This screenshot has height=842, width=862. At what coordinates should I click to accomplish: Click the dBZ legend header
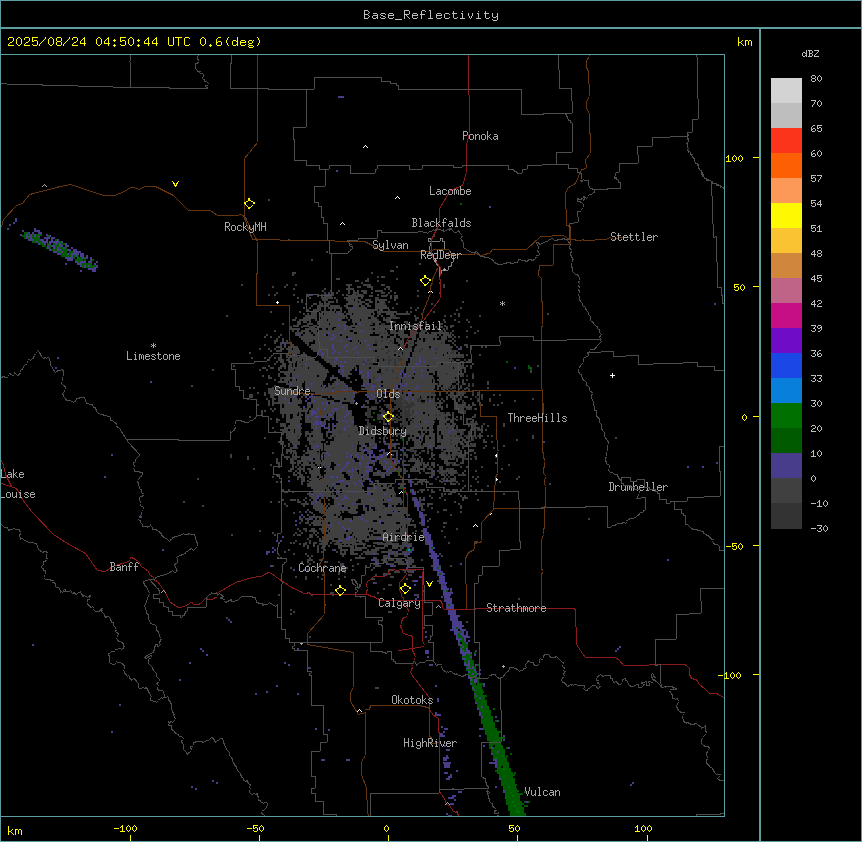(x=810, y=53)
